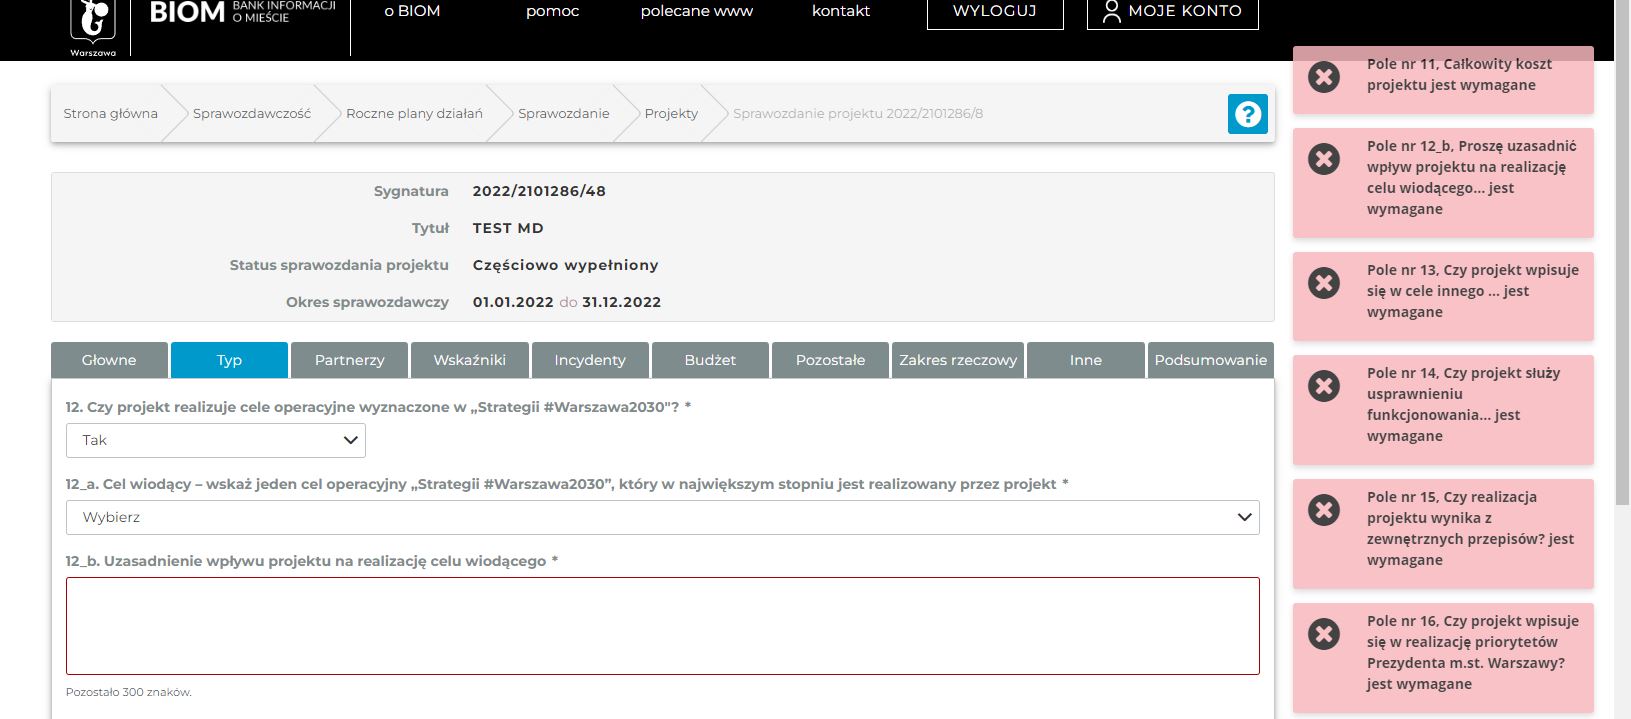Close the Pole nr 14 error notification
The height and width of the screenshot is (719, 1631).
1324,386
